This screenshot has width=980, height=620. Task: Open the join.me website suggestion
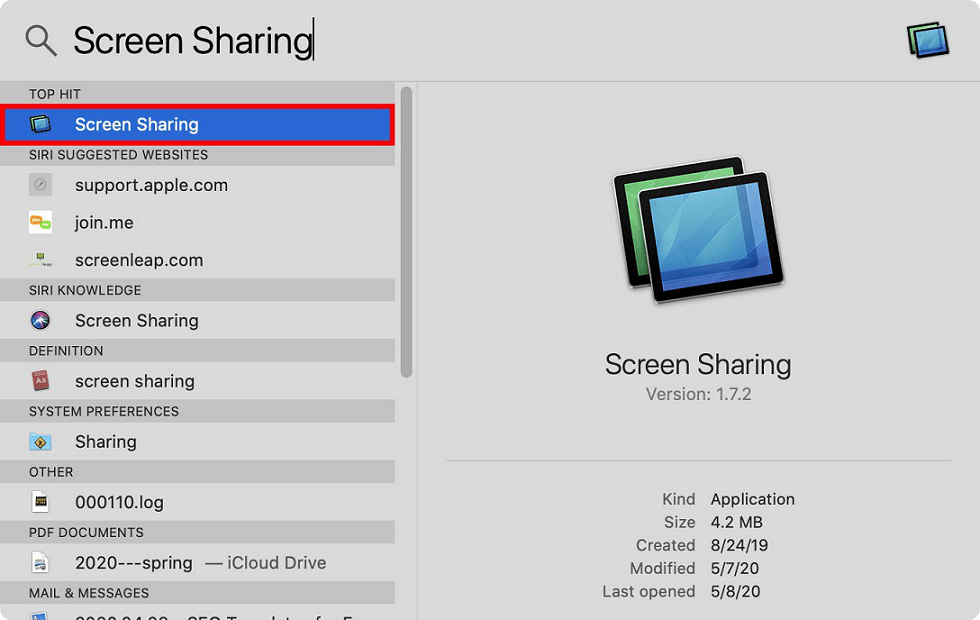104,223
